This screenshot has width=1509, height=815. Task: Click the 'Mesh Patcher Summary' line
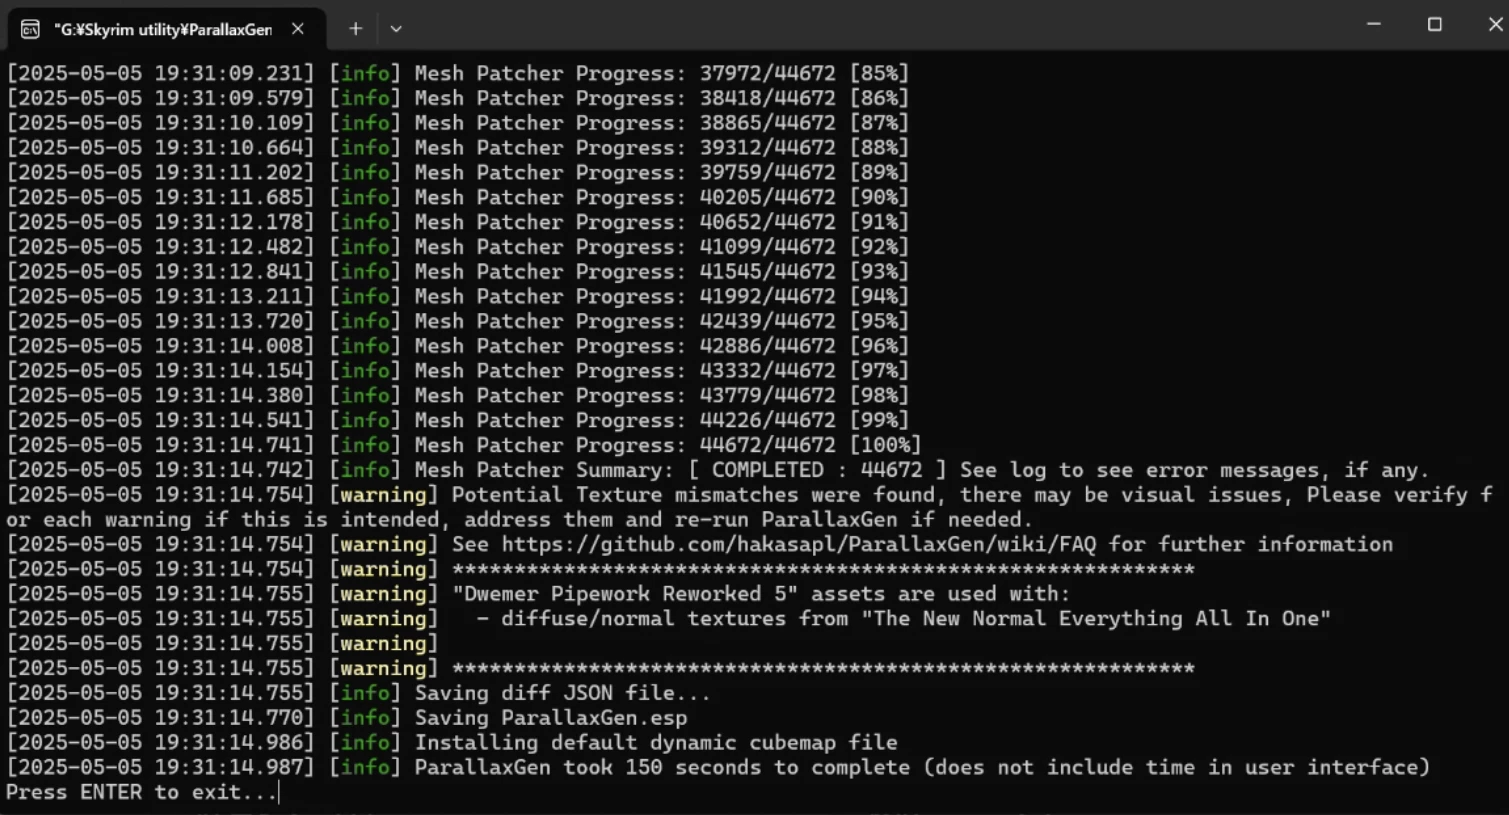[x=718, y=470]
